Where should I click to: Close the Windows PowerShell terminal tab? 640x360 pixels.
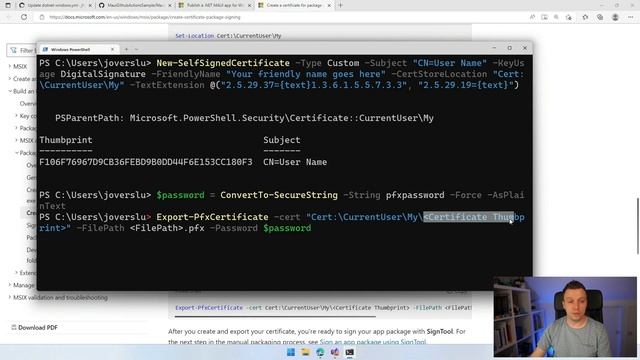(x=113, y=49)
